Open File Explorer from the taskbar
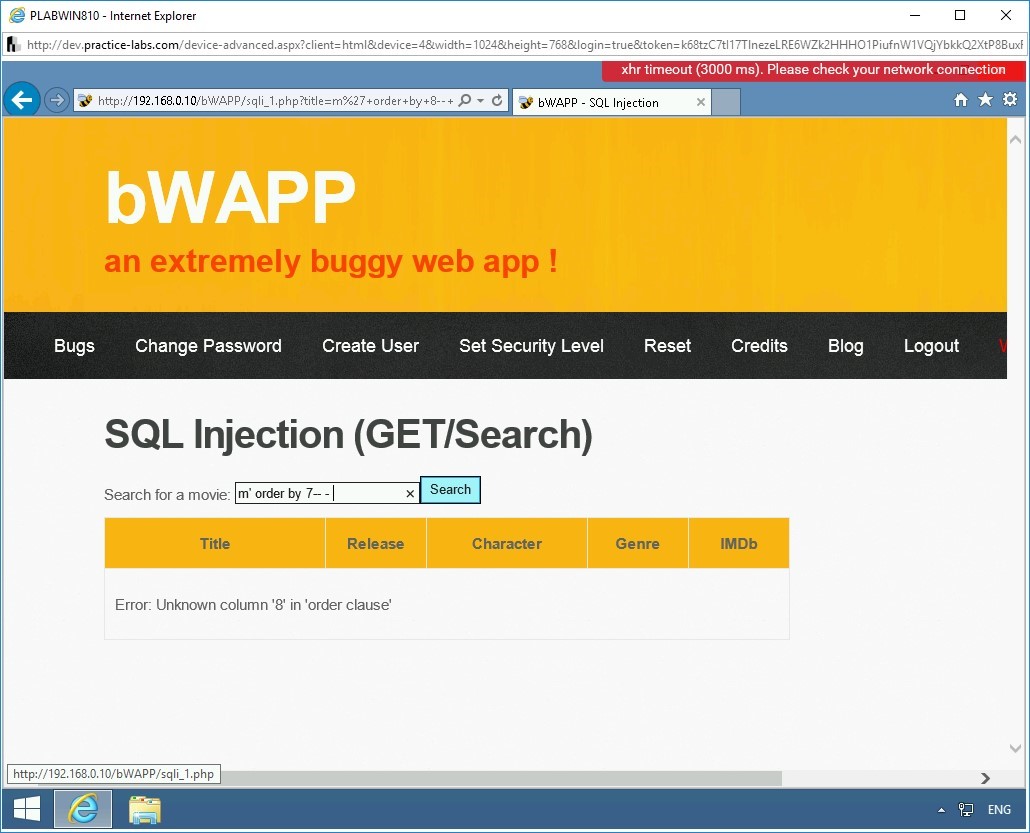 [x=144, y=809]
